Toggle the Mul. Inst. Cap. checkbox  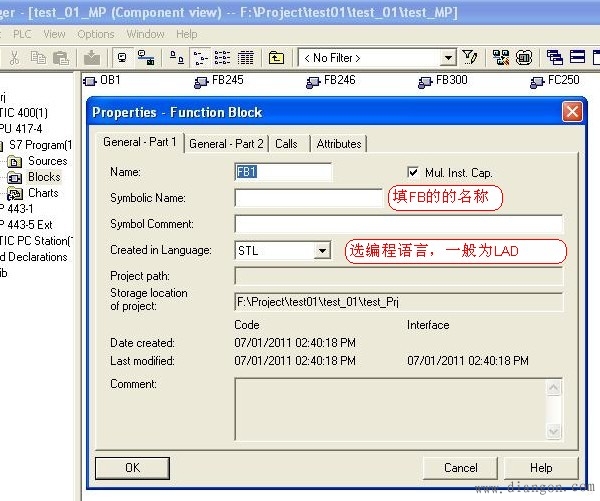[414, 173]
